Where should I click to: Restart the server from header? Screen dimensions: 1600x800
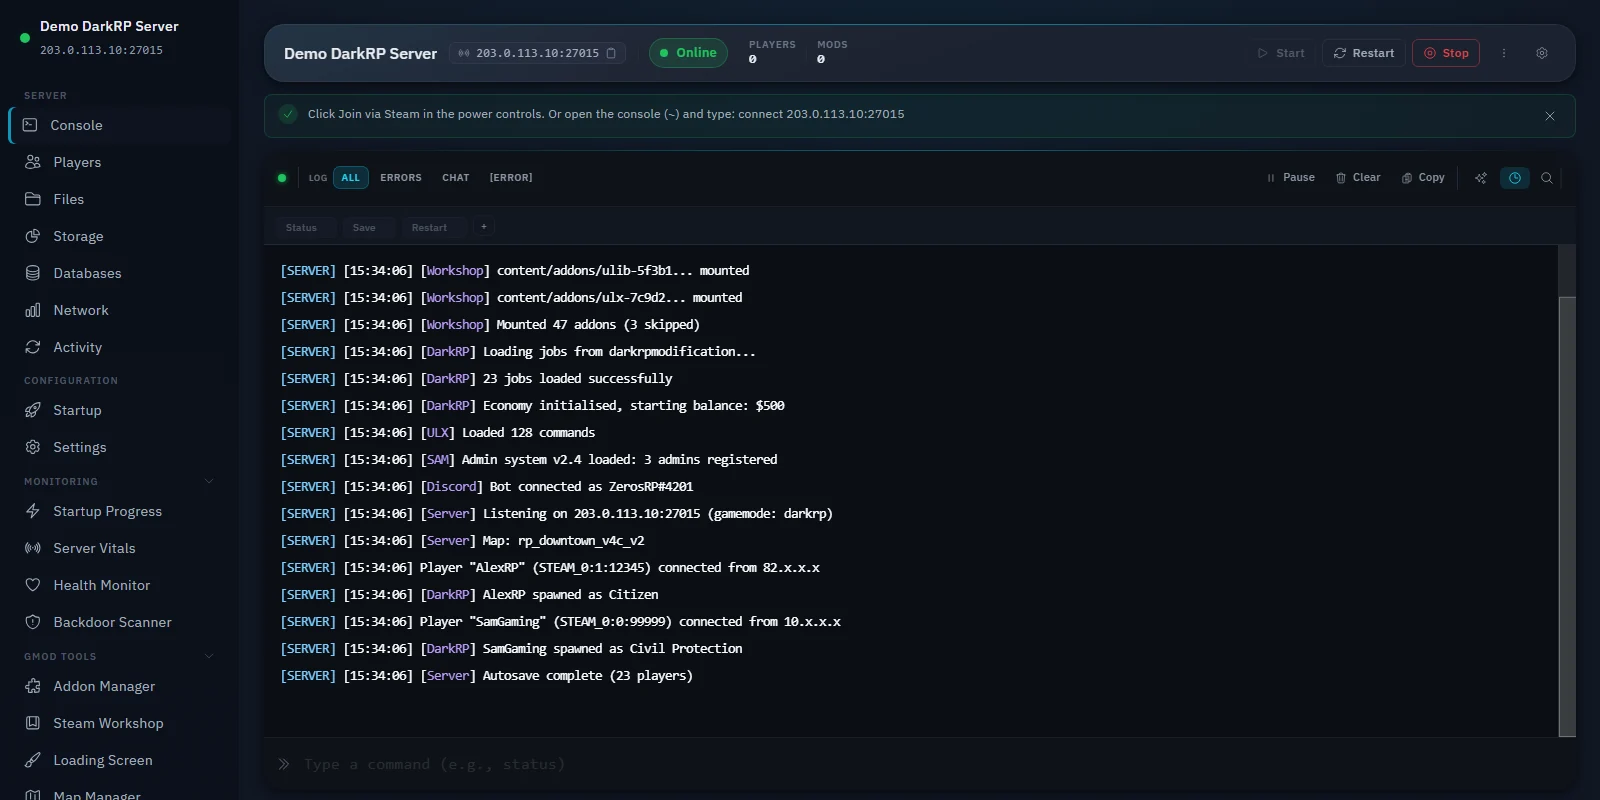[1364, 53]
